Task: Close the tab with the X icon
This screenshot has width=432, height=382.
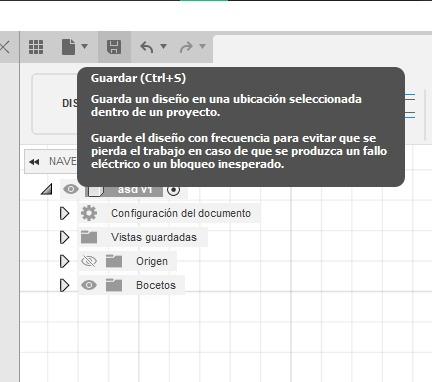Action: pos(4,47)
